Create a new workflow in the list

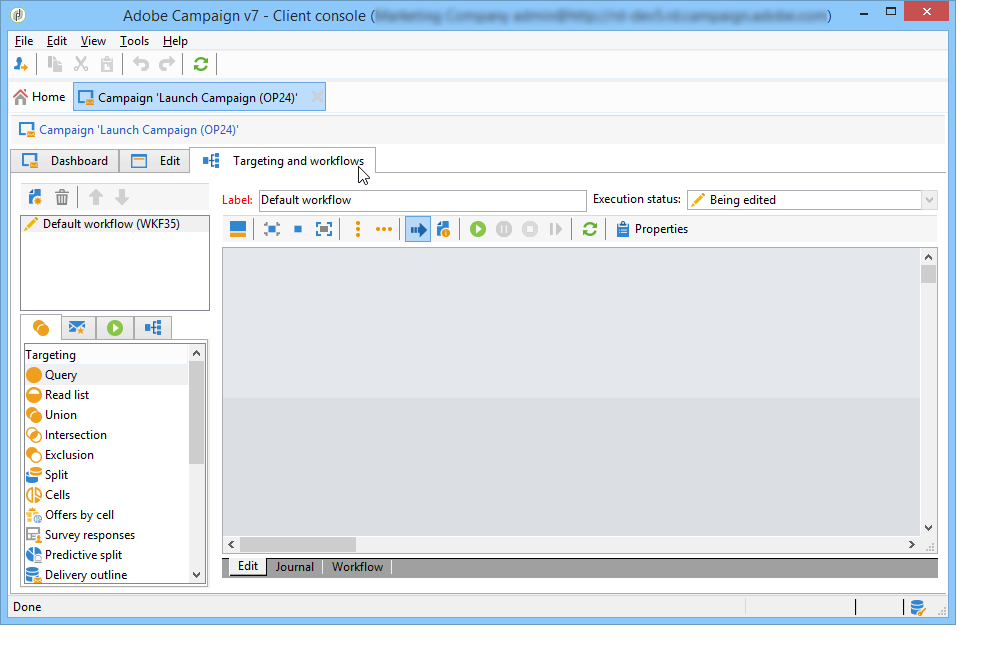click(35, 198)
